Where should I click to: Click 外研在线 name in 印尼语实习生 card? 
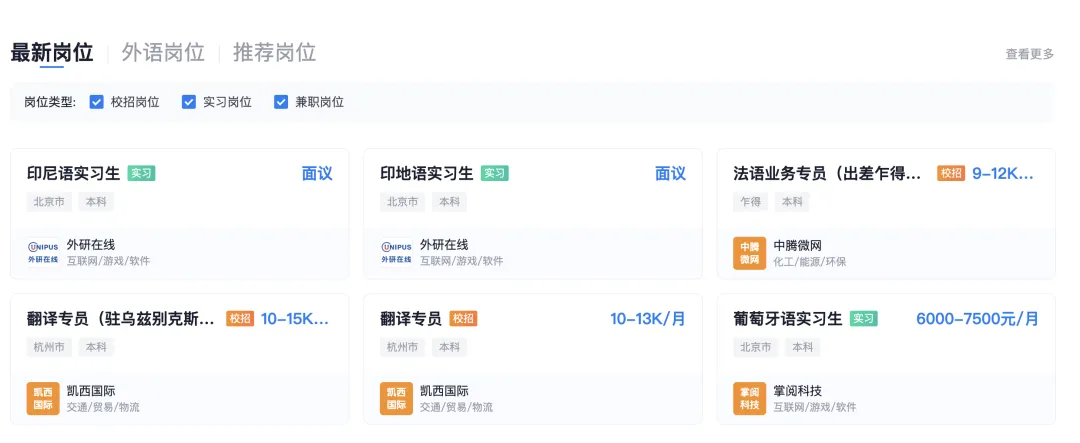(91, 245)
